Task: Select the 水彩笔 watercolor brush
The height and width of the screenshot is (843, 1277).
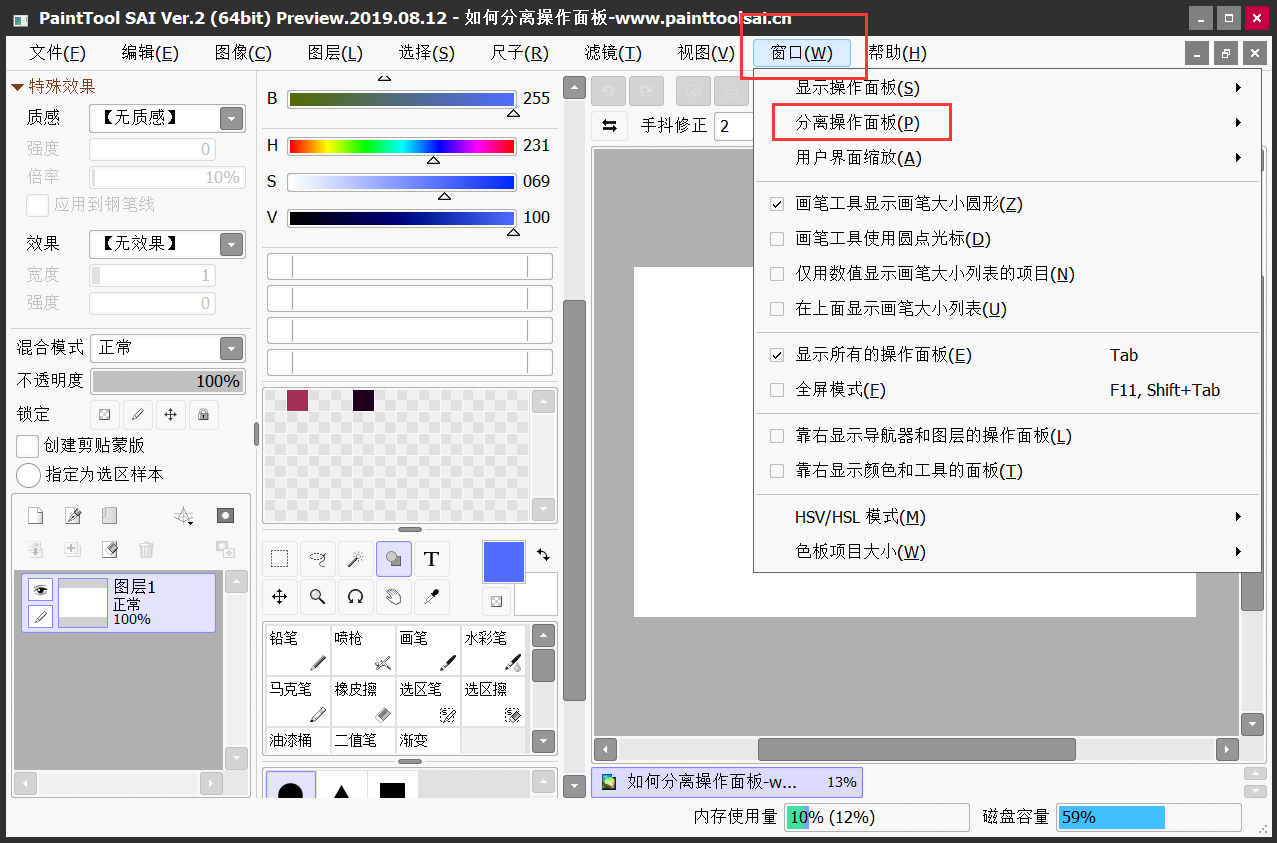Action: point(493,651)
